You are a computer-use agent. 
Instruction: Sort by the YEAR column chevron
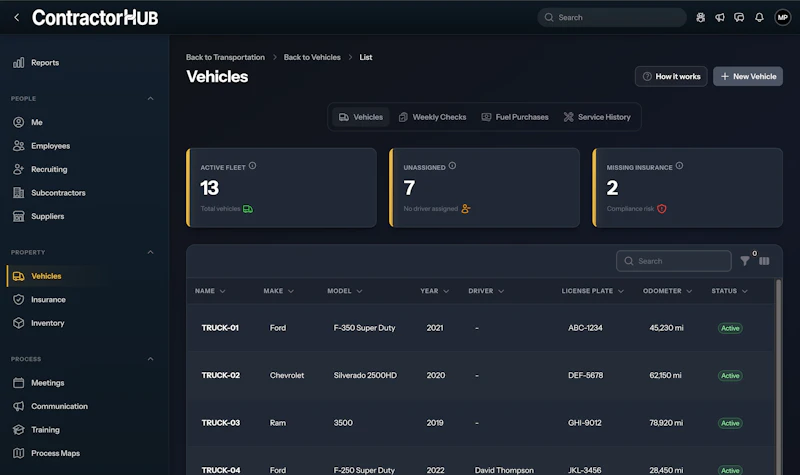[446, 291]
